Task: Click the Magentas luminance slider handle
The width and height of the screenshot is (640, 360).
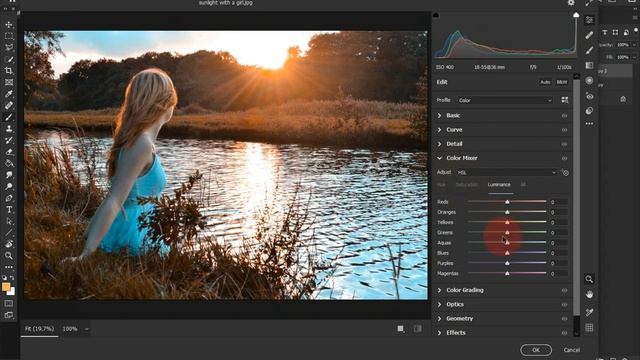Action: point(507,273)
